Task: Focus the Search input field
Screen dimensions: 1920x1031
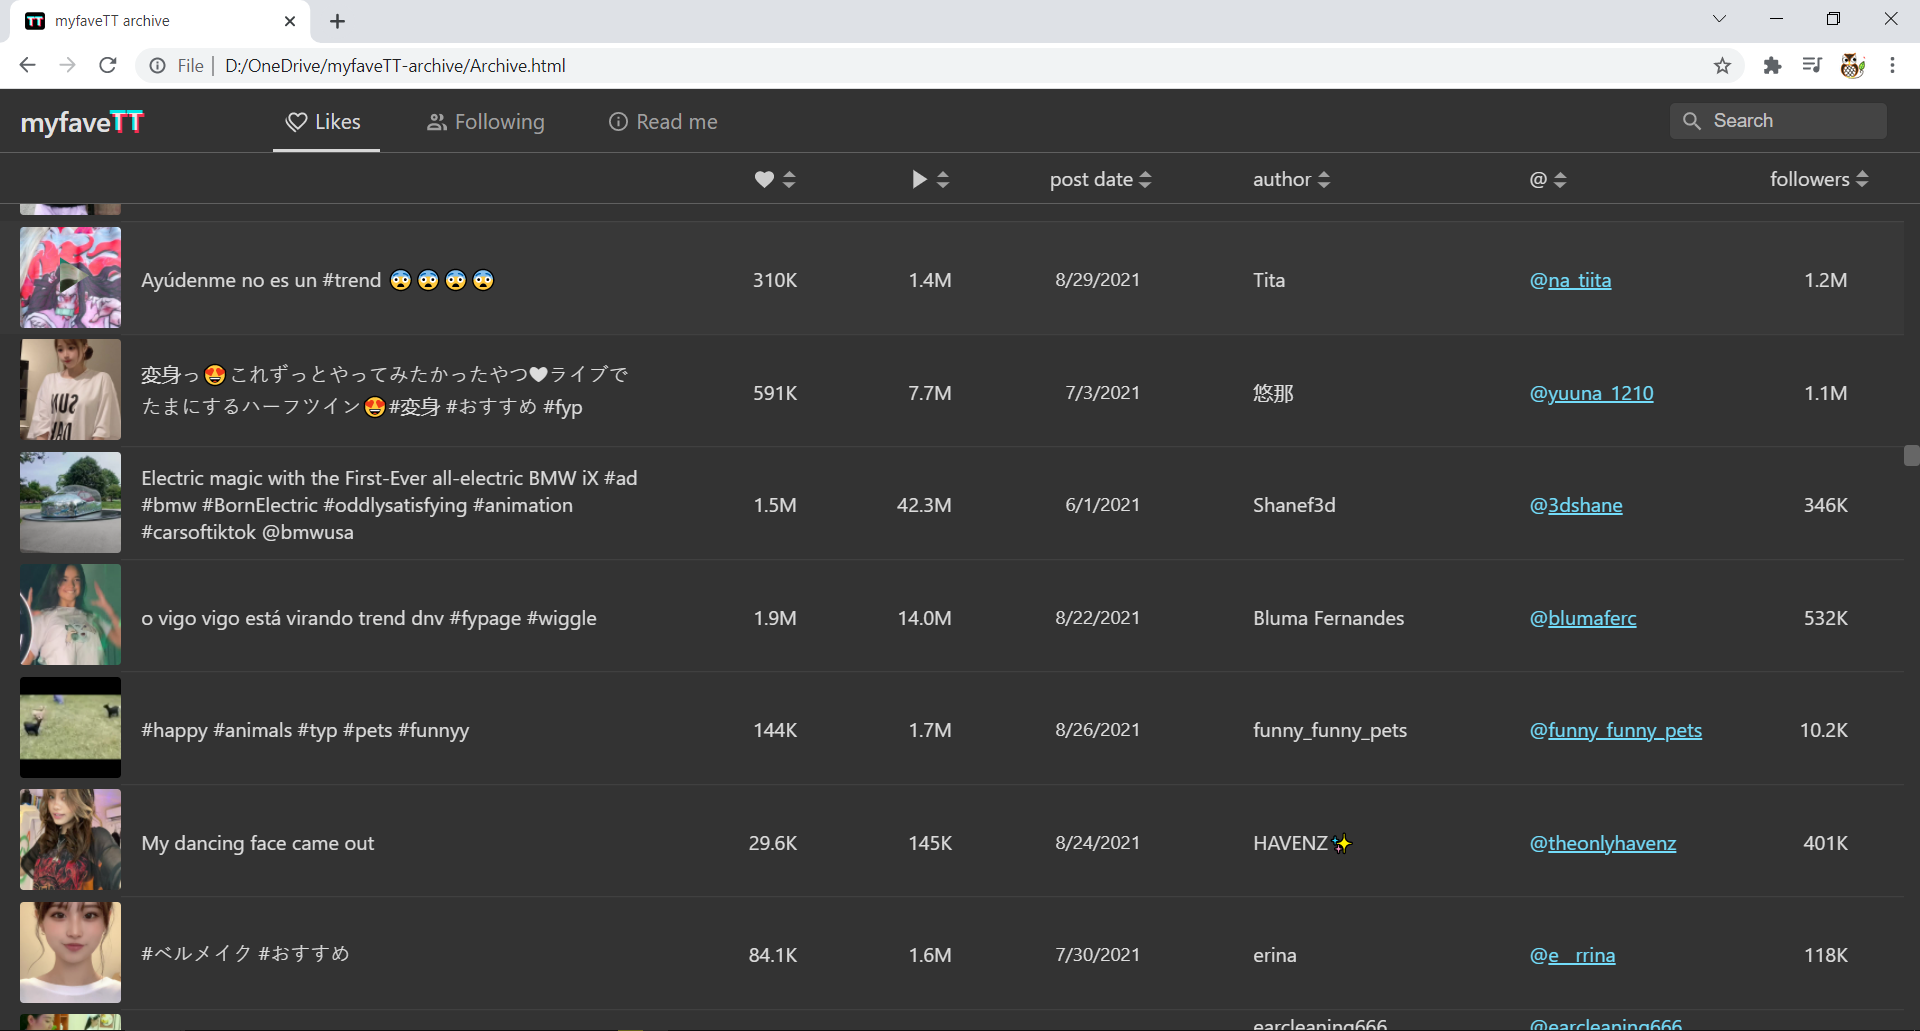Action: 1778,121
